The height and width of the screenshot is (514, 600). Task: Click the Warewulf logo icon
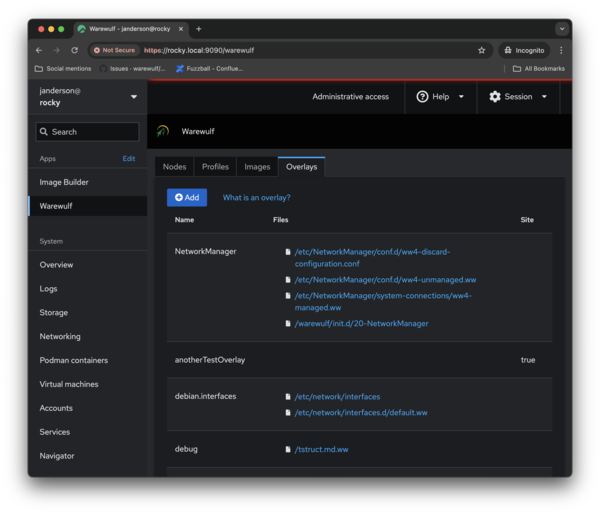point(163,131)
